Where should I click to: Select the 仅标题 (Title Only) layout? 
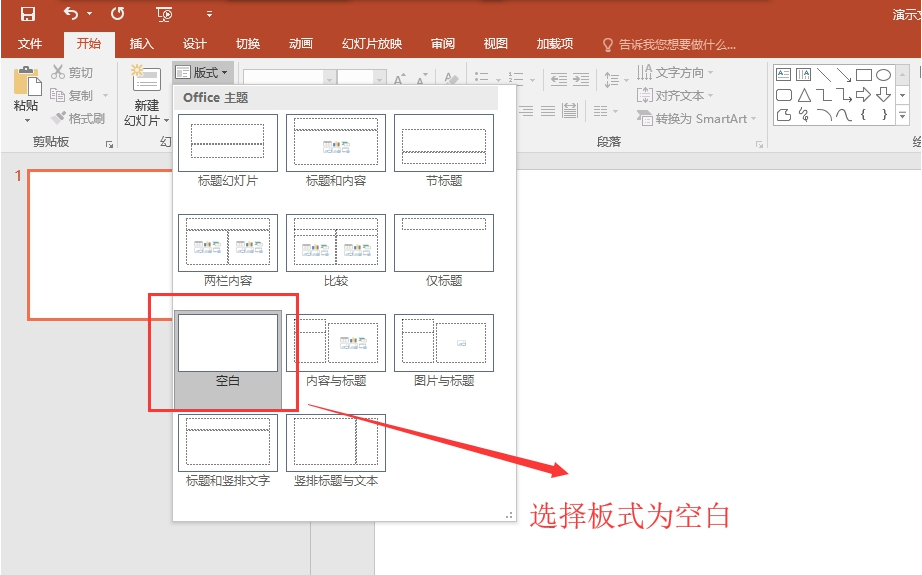click(444, 243)
